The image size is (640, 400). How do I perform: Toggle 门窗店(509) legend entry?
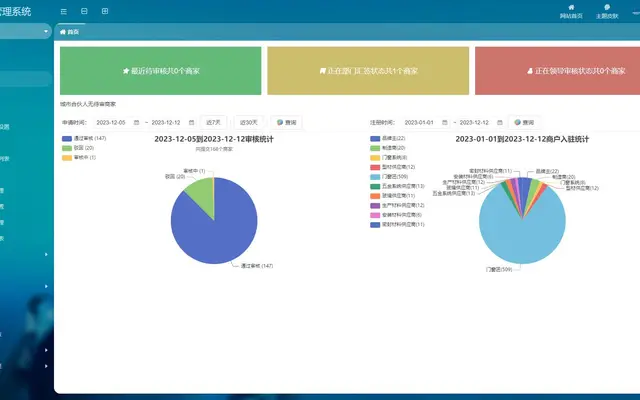[389, 177]
